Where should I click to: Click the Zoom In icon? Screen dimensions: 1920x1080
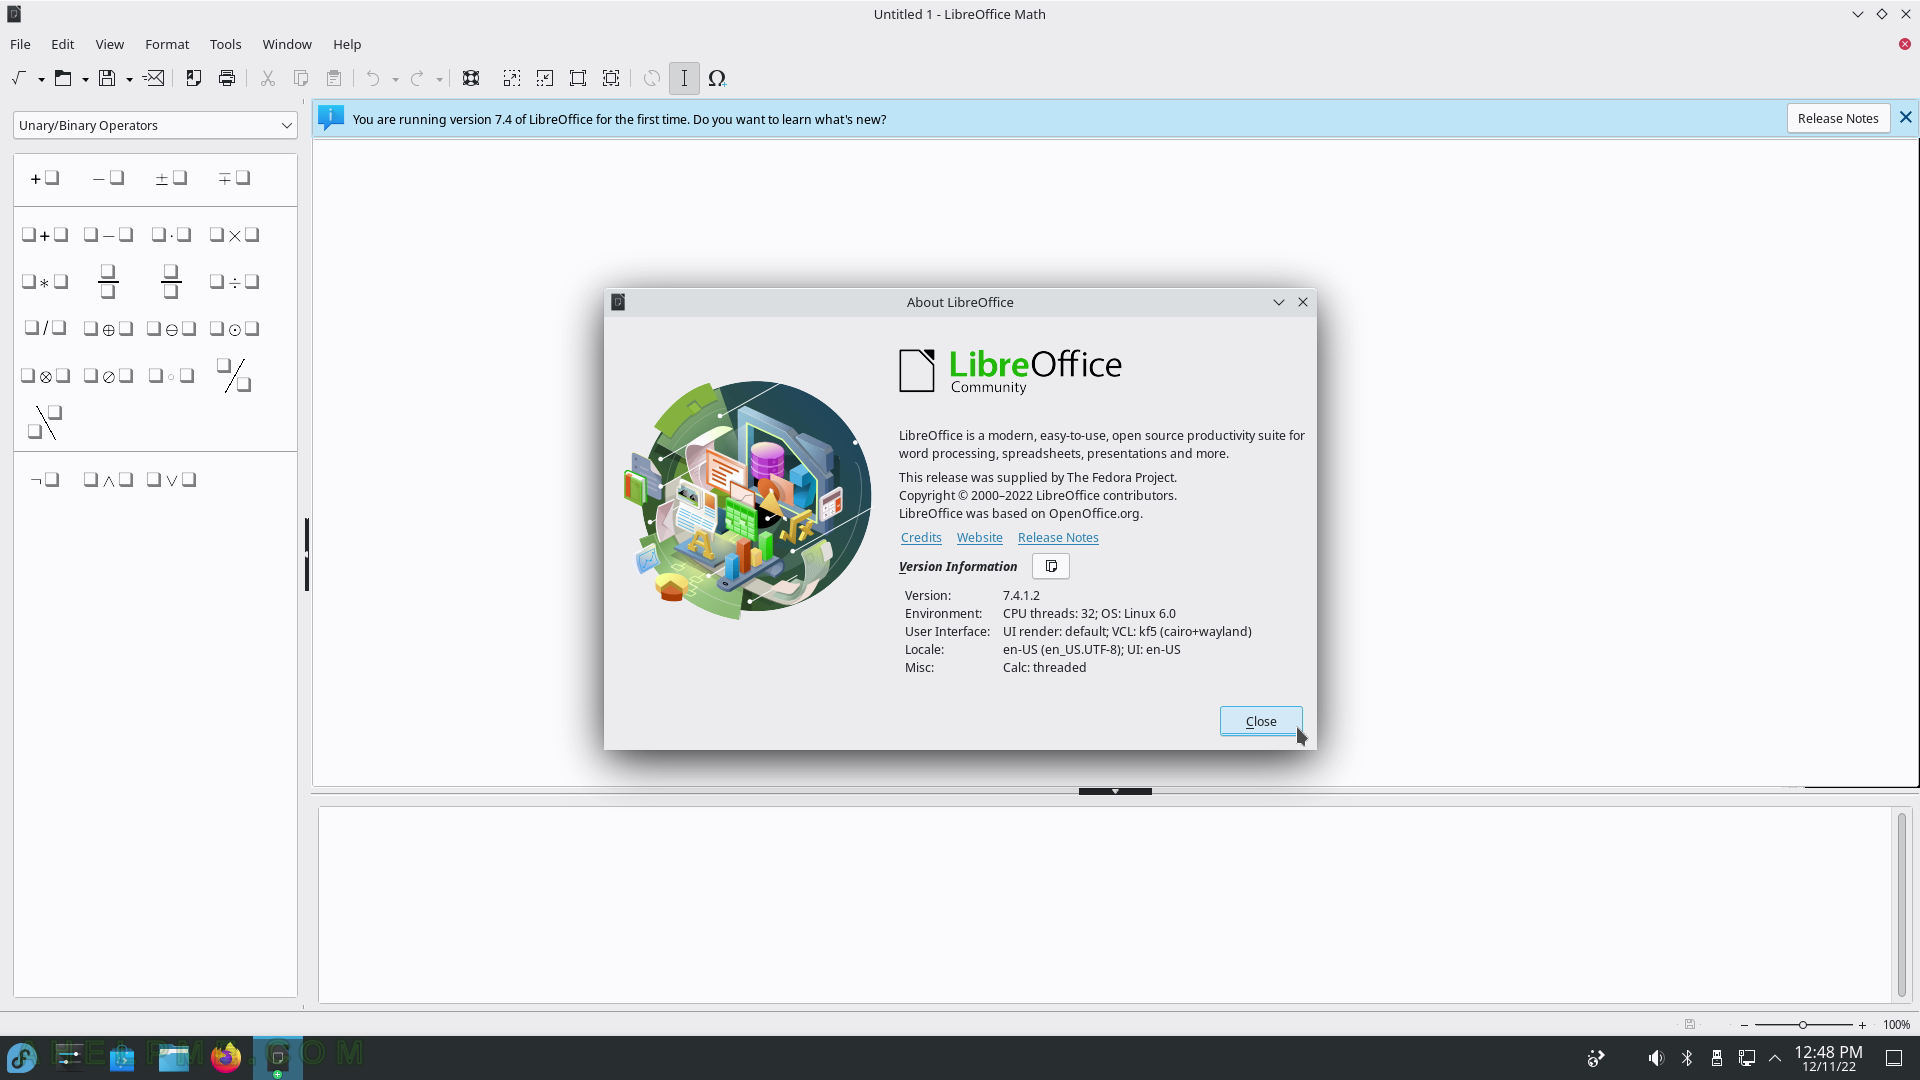(512, 78)
